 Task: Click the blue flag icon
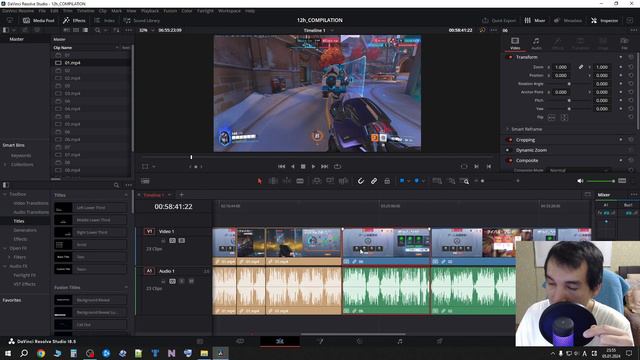[x=402, y=181]
